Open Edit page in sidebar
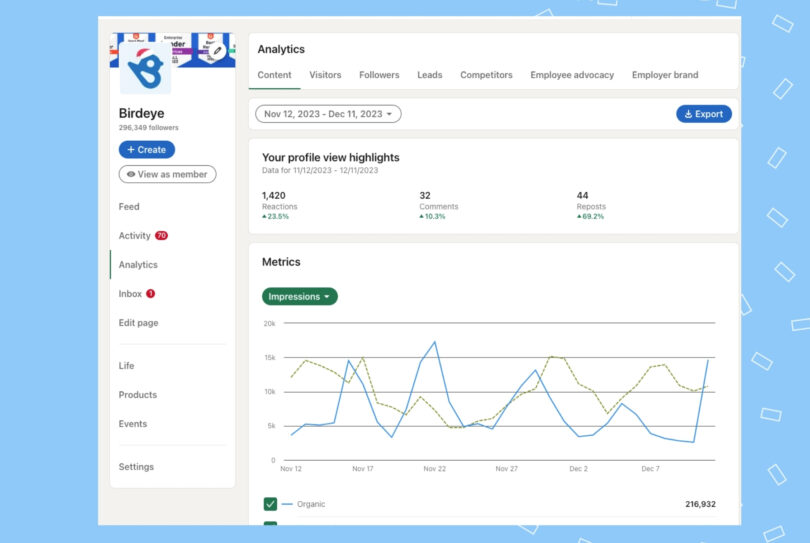The height and width of the screenshot is (543, 810). 138,322
